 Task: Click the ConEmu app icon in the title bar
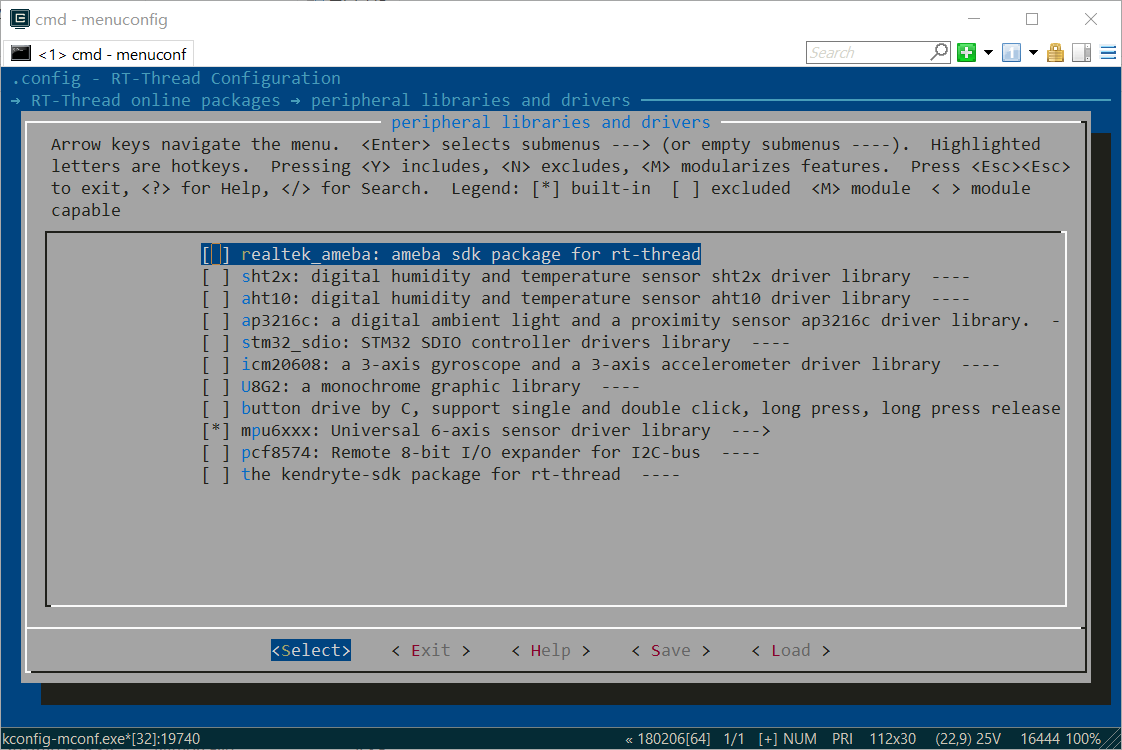[x=19, y=19]
